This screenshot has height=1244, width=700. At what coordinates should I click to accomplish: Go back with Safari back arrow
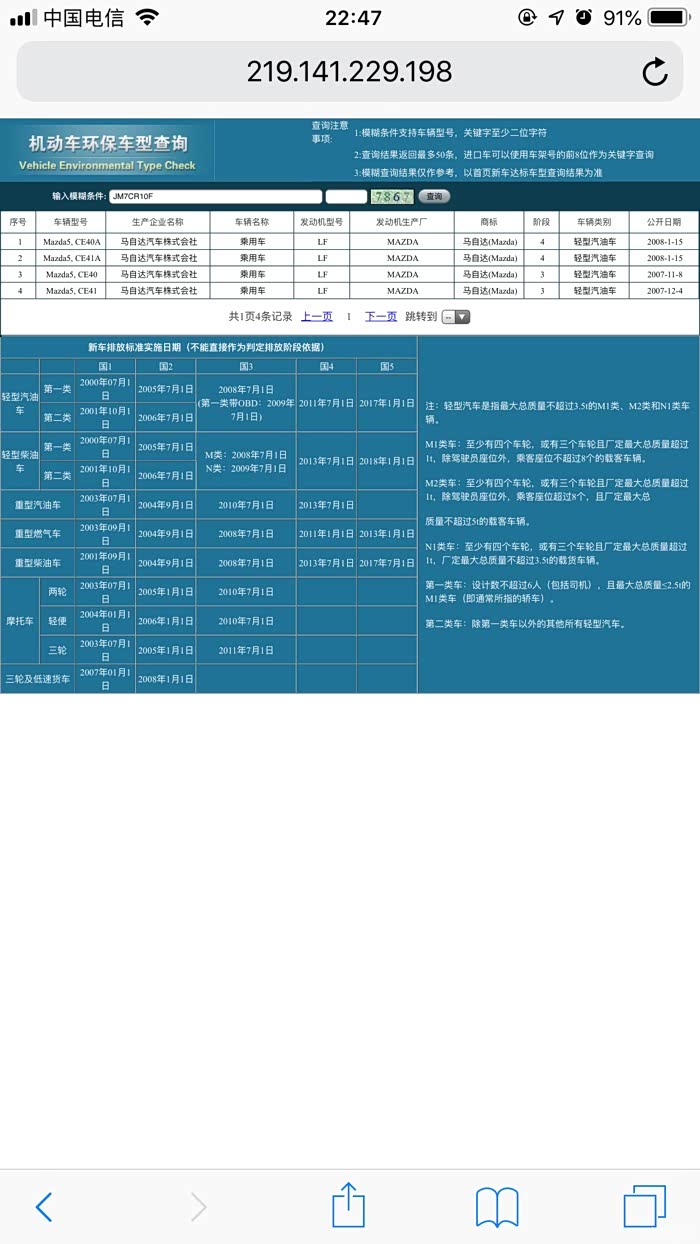(43, 1207)
